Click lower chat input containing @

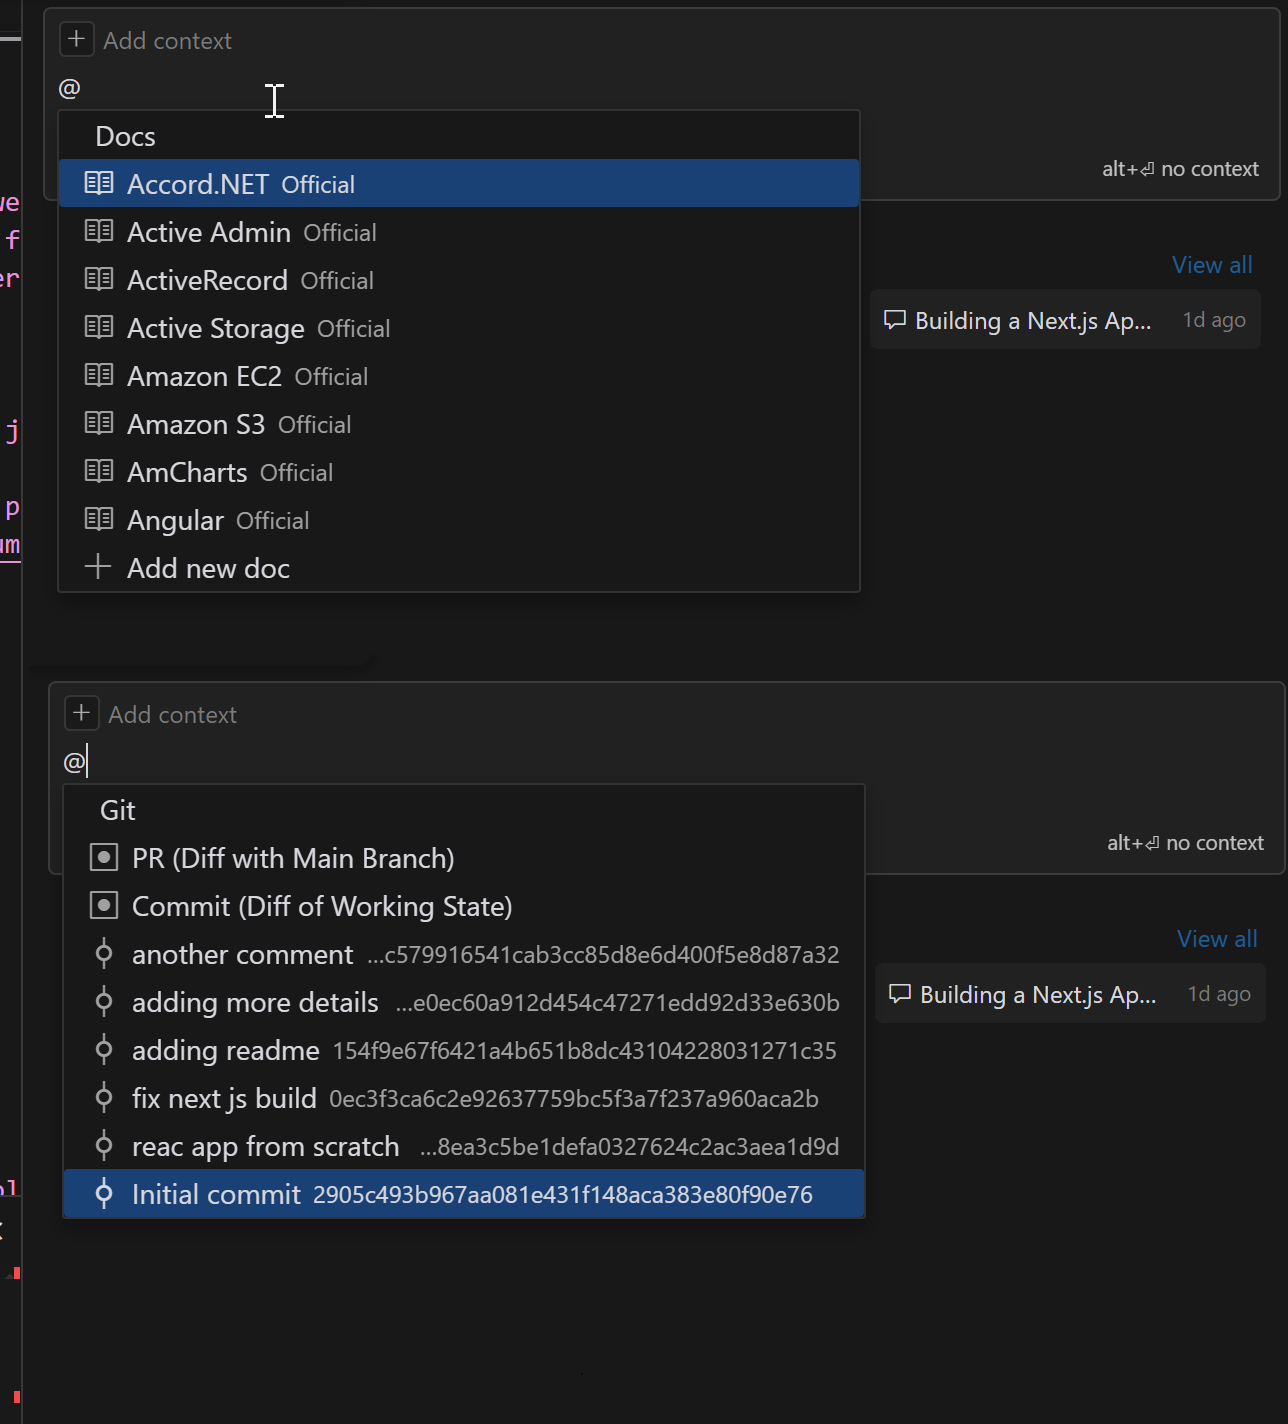click(665, 762)
